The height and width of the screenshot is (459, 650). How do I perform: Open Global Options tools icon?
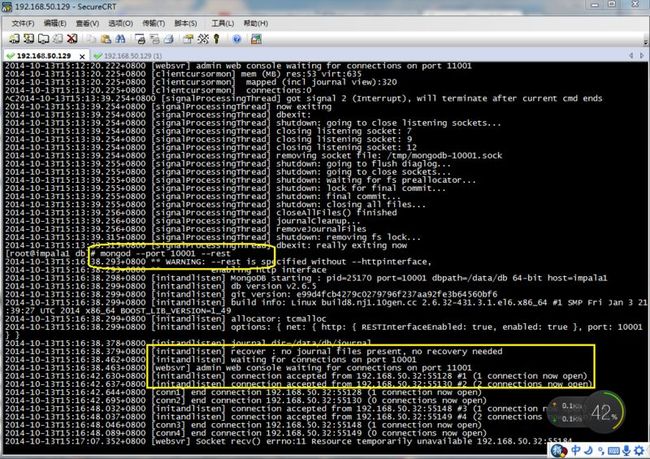coord(203,39)
